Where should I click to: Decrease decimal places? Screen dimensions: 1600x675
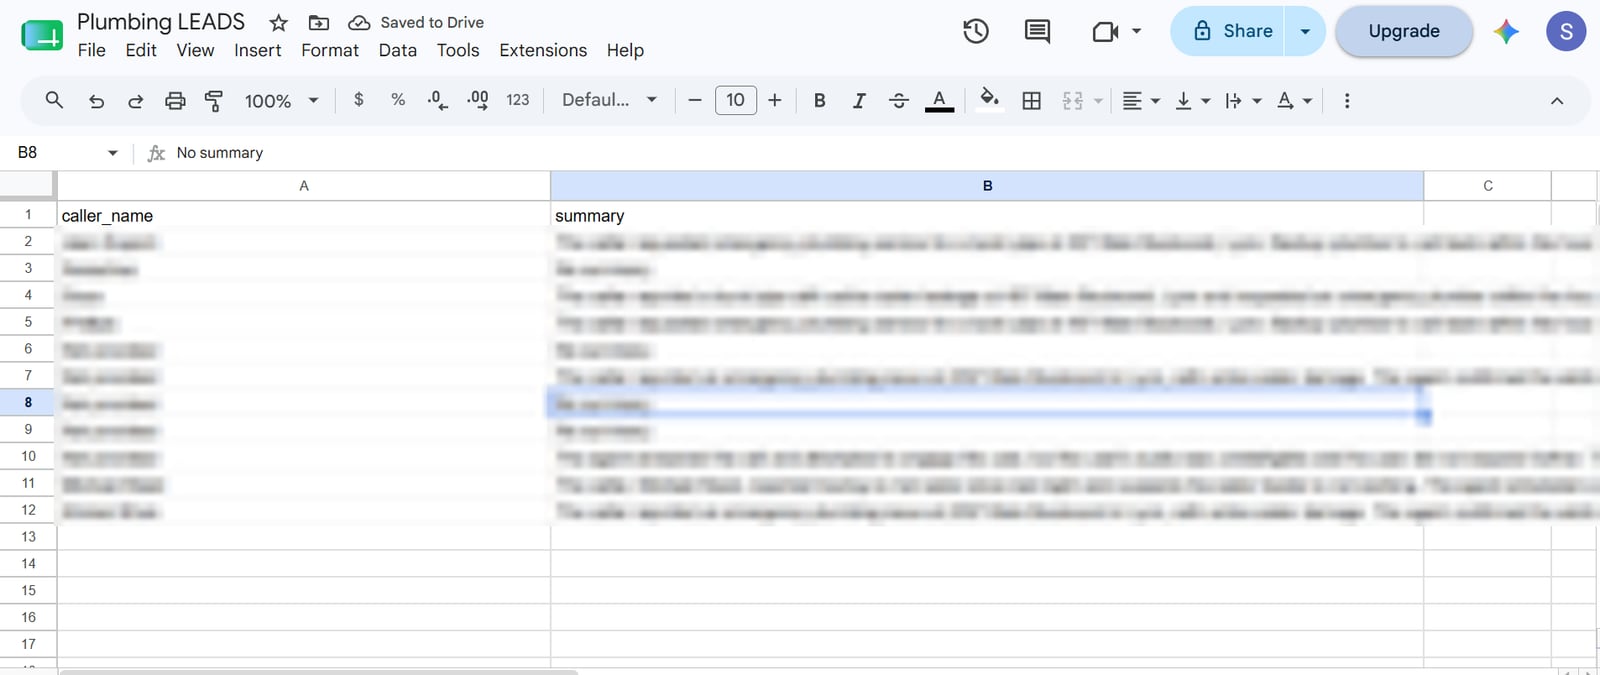point(437,100)
